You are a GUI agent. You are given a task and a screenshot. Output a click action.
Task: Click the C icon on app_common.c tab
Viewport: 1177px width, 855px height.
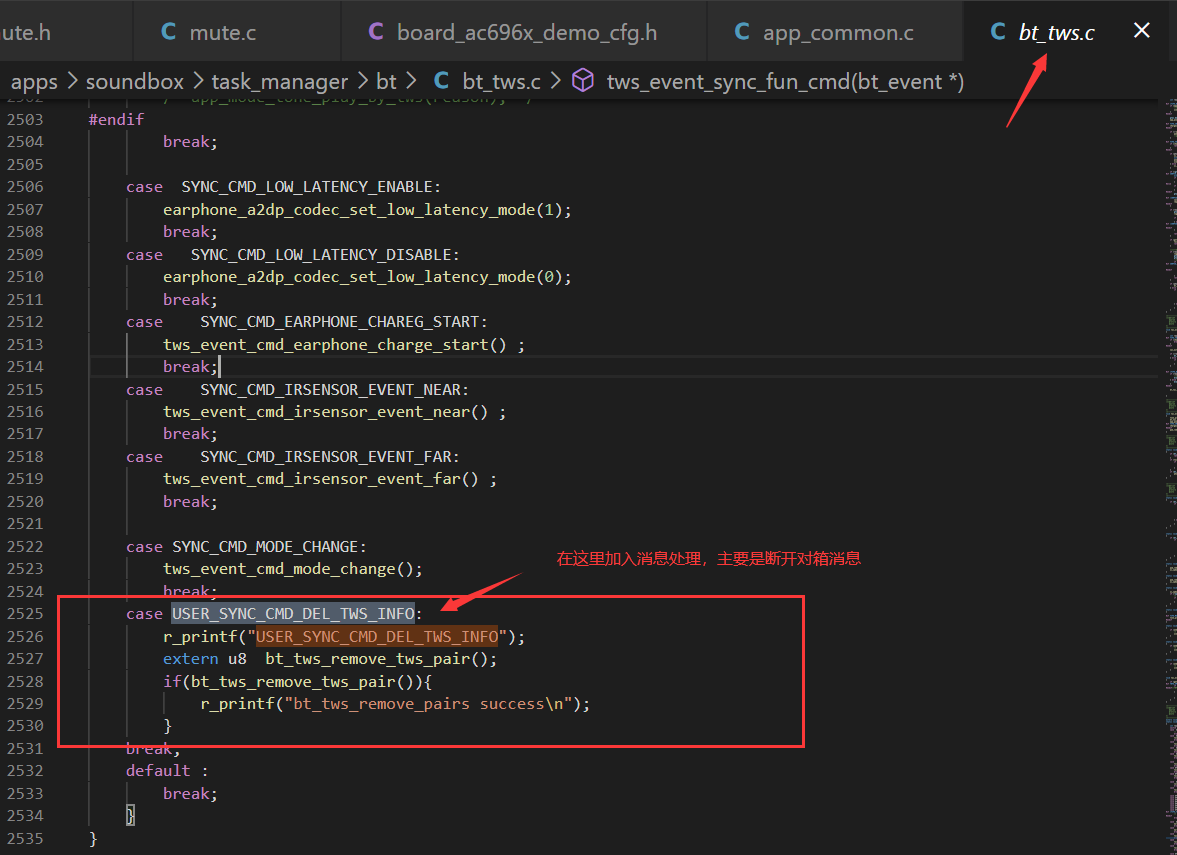pyautogui.click(x=742, y=32)
